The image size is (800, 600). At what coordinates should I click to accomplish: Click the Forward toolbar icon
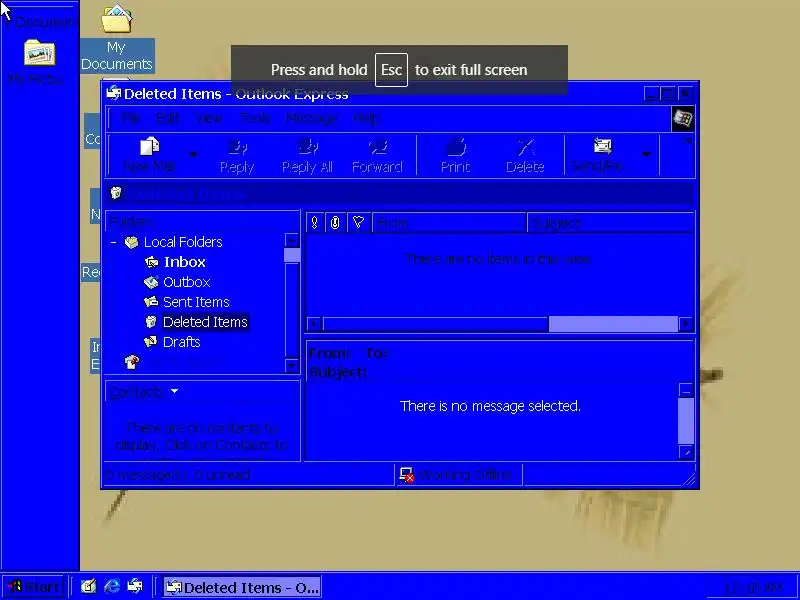(x=378, y=147)
